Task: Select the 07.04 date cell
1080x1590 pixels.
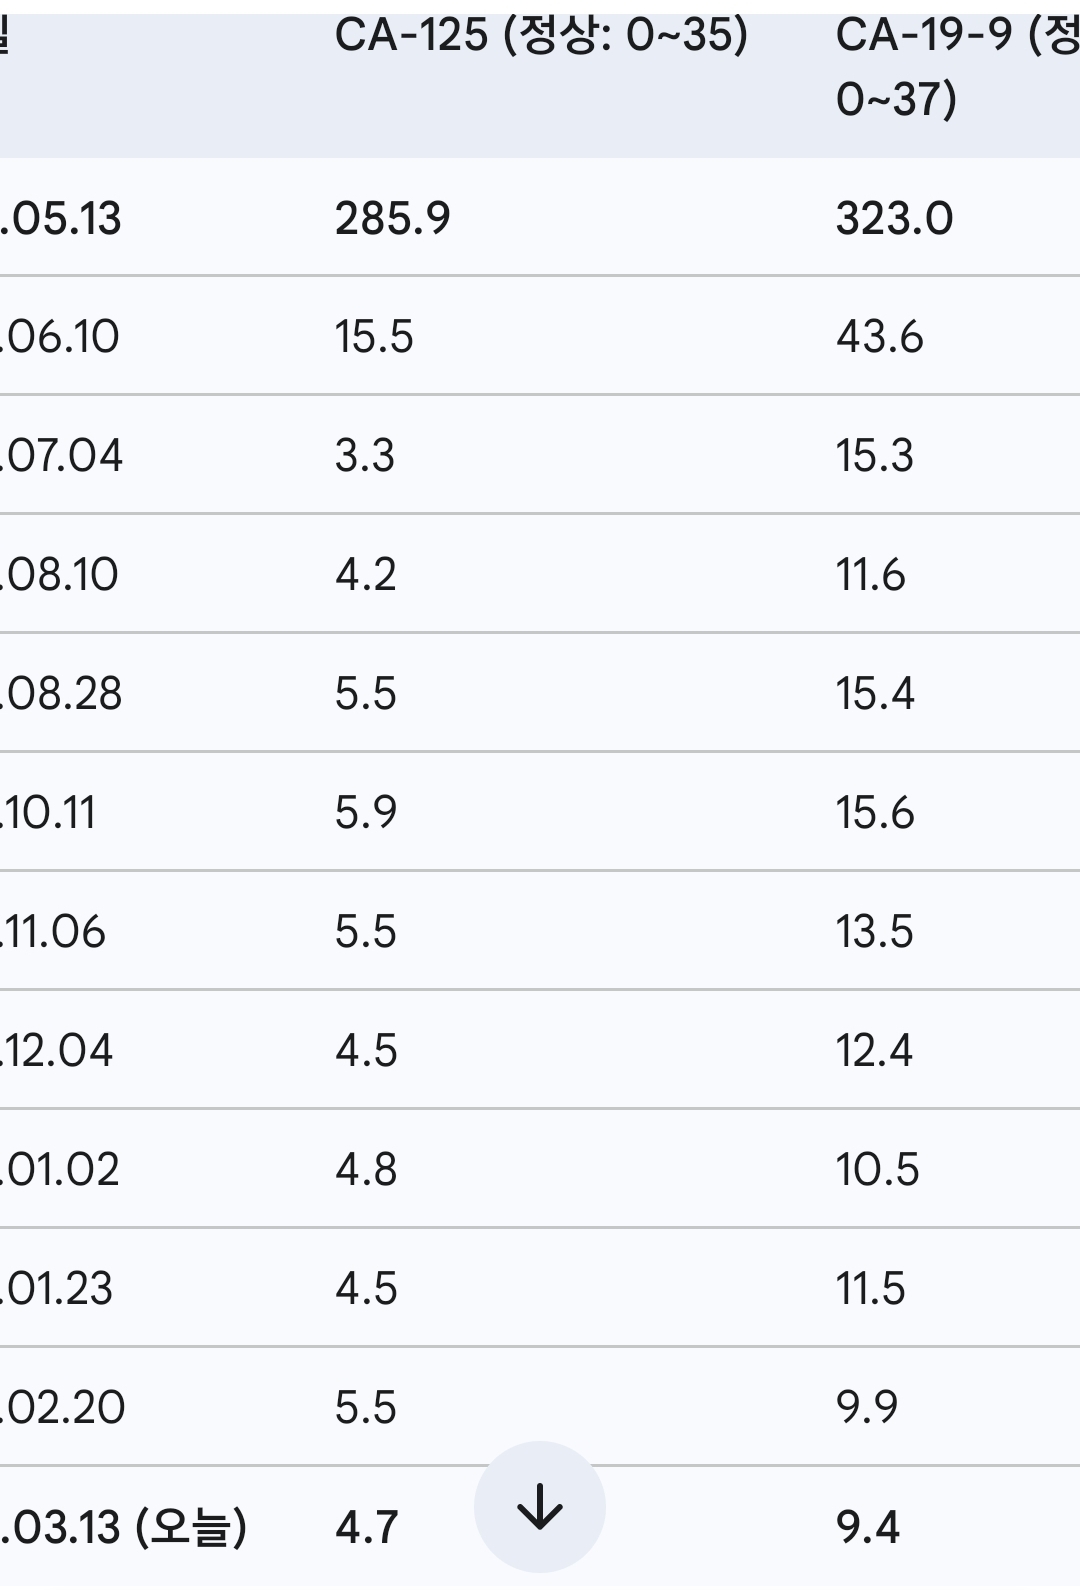Action: point(61,456)
